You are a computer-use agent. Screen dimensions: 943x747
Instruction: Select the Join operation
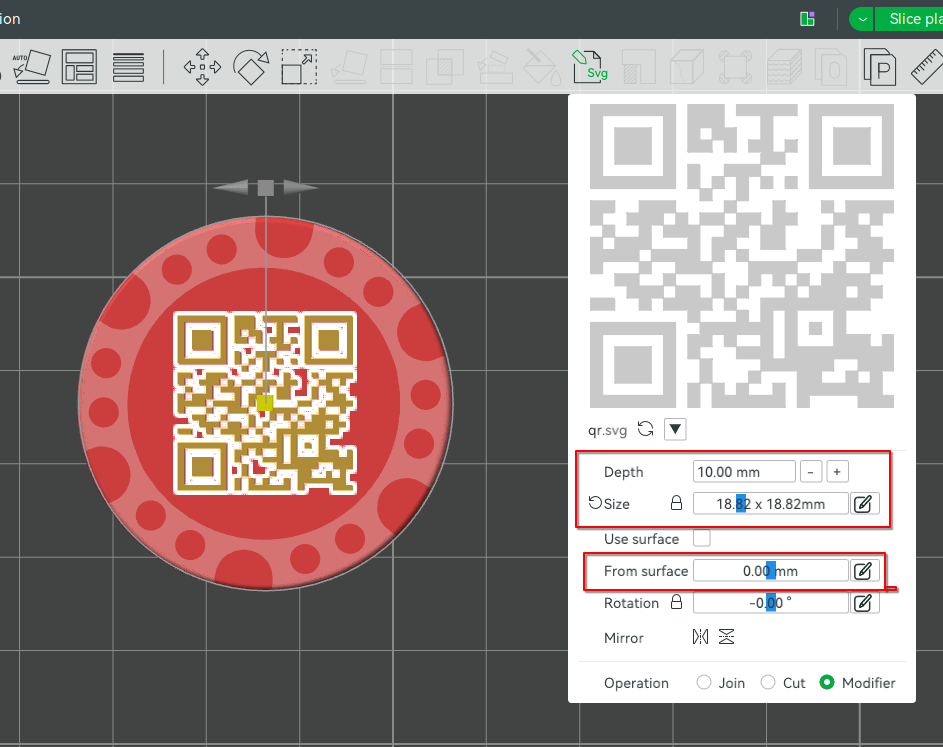click(704, 682)
